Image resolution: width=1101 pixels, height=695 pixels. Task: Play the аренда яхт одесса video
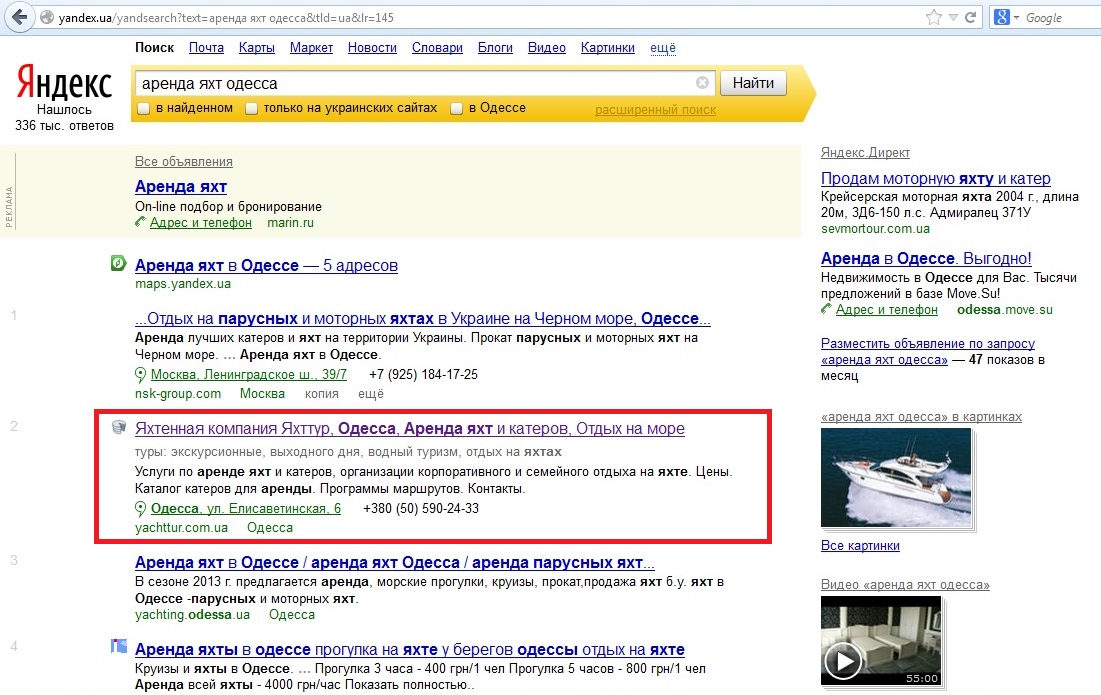click(x=843, y=661)
